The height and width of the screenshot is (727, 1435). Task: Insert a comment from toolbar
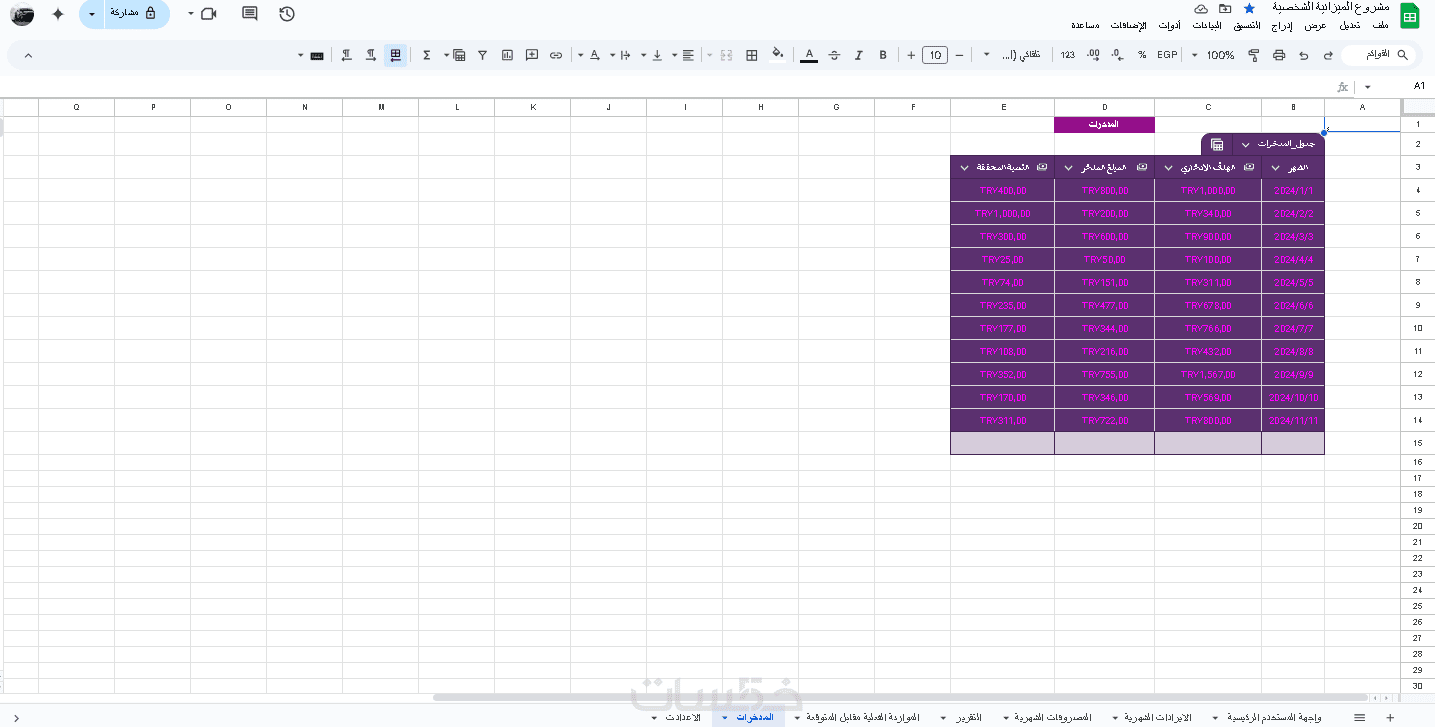532,55
